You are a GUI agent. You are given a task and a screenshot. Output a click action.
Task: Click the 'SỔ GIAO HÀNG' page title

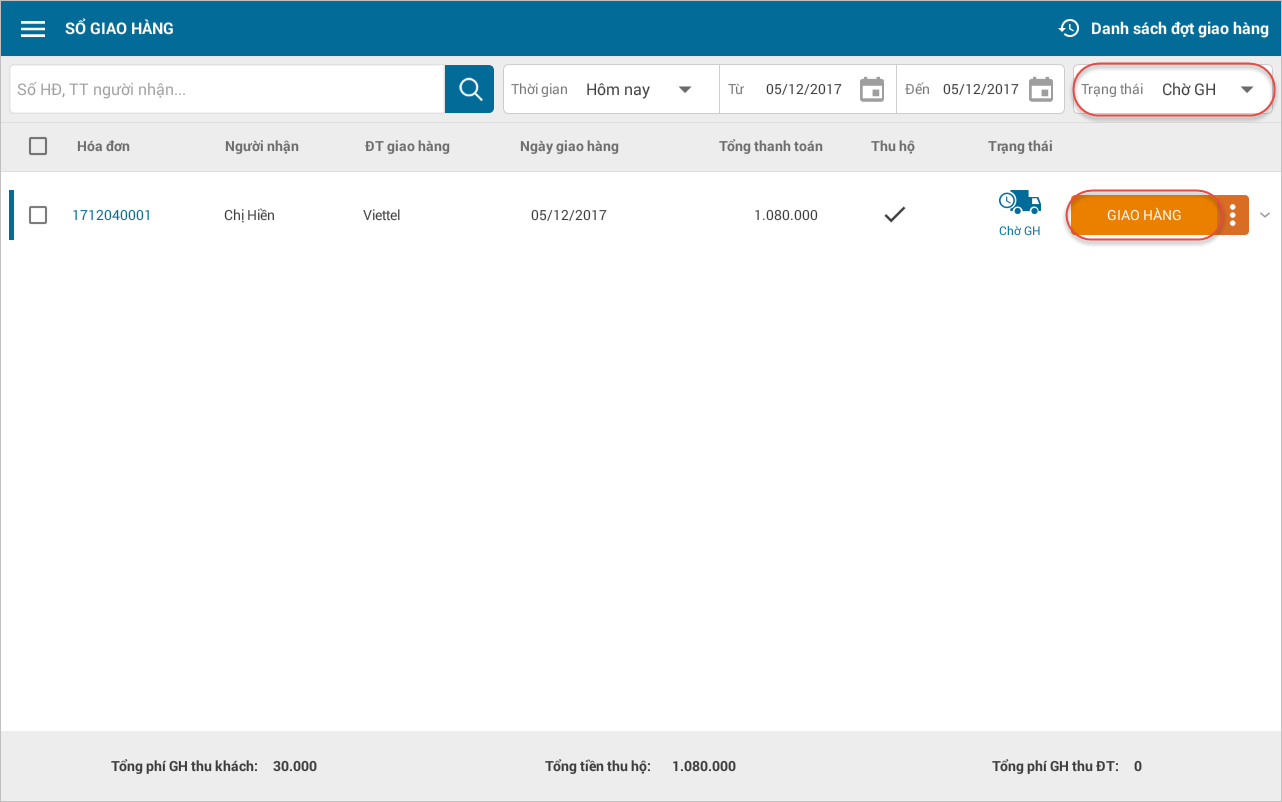119,29
